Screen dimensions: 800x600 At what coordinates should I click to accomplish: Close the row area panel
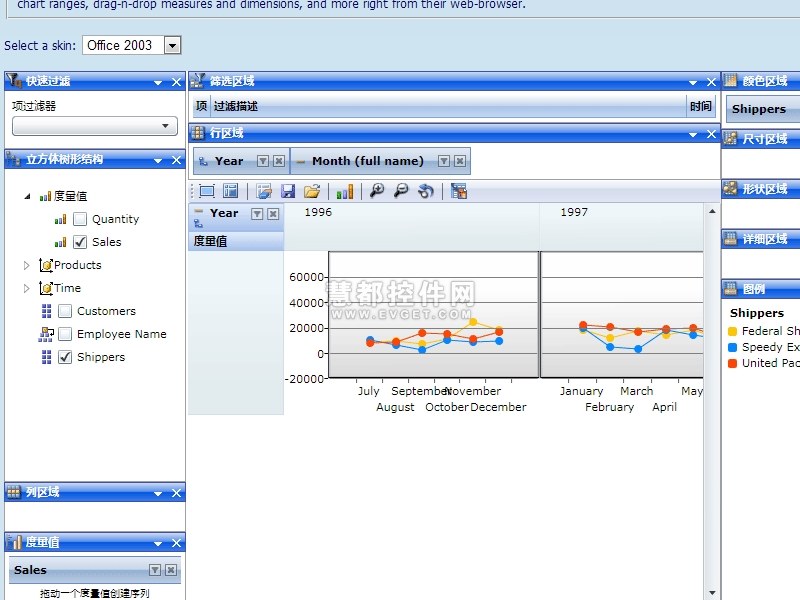[711, 134]
